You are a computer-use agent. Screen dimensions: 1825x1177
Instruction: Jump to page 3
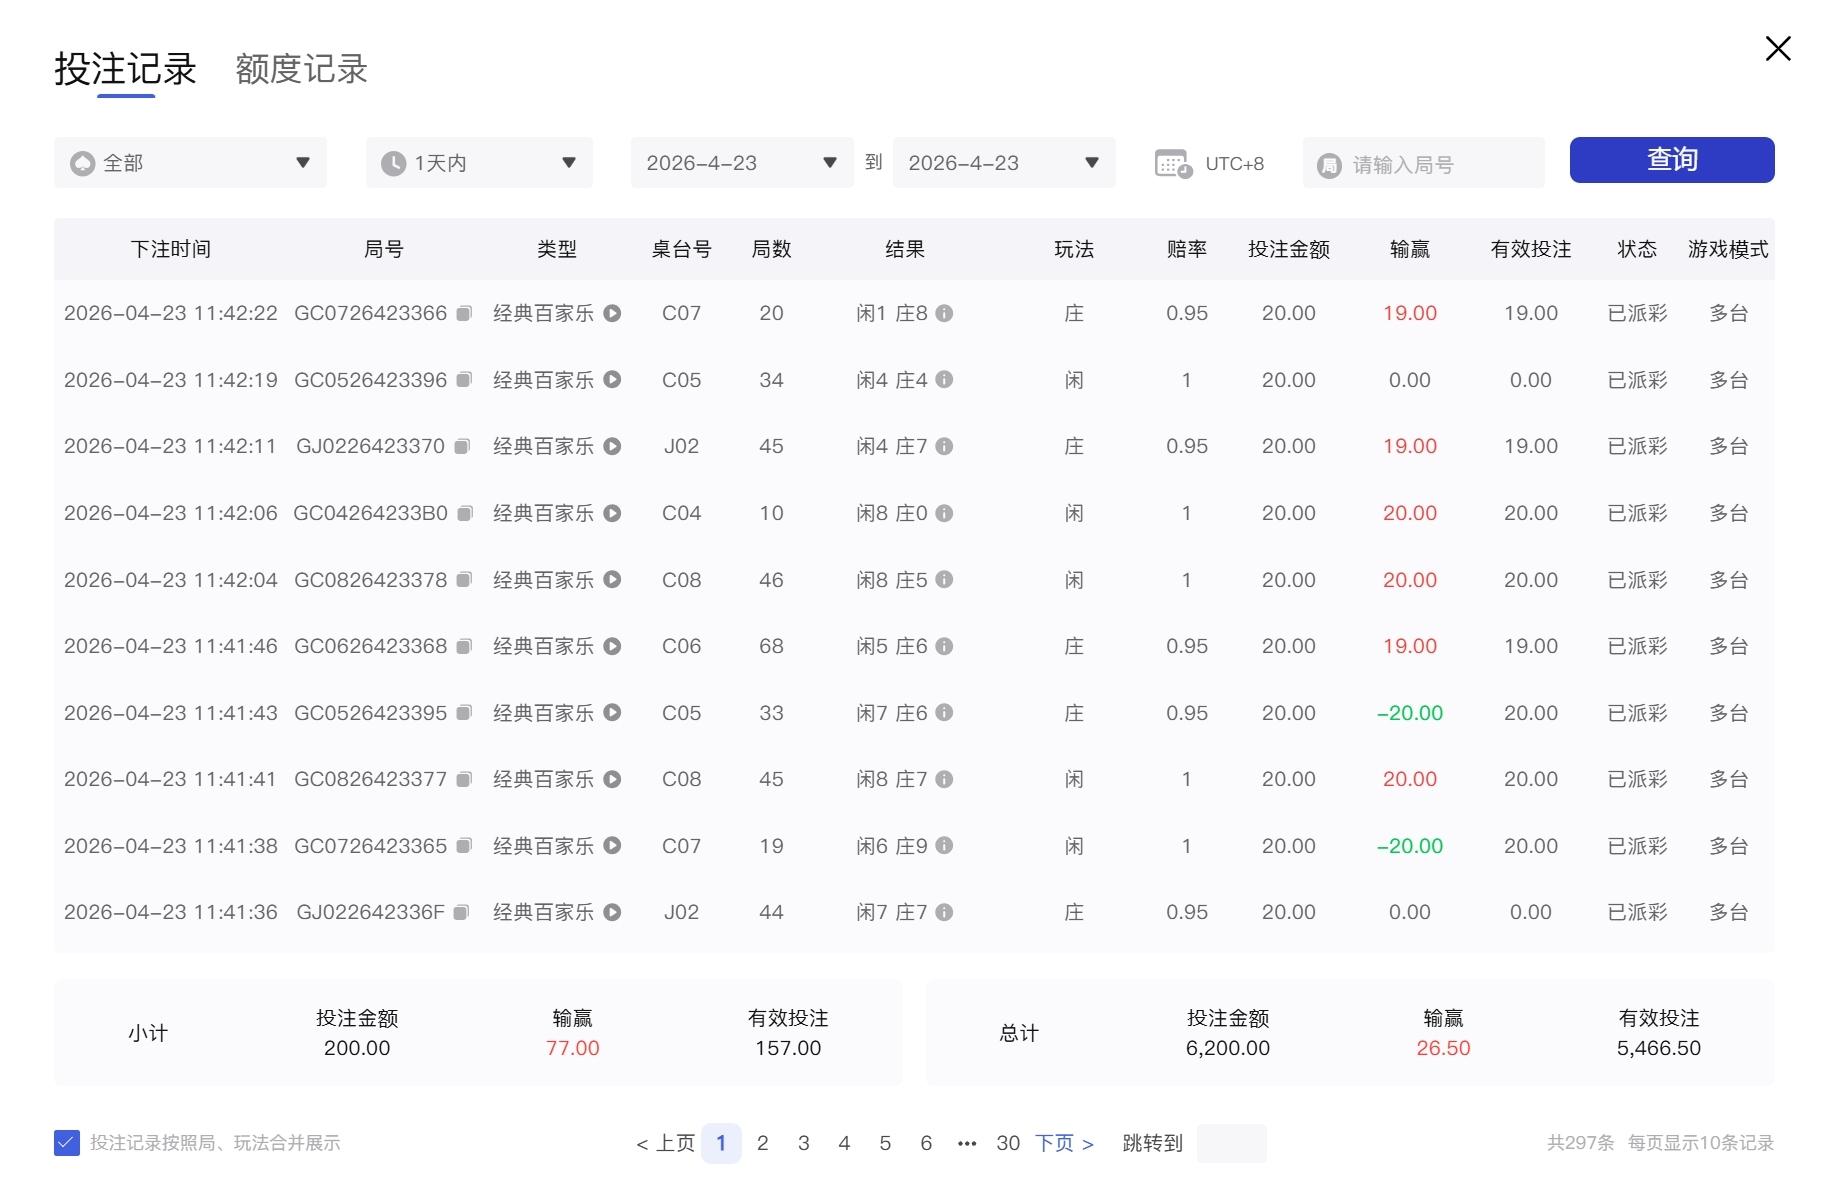pos(803,1143)
